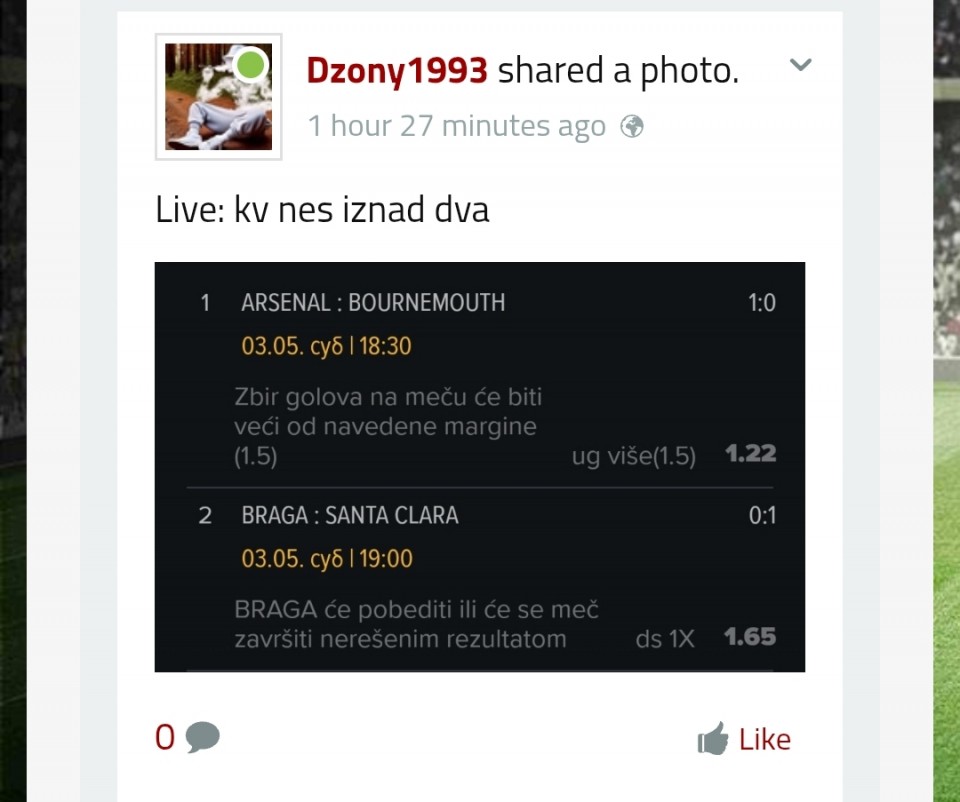The width and height of the screenshot is (960, 802).
Task: Click the 'ug više(1.5)' bet label
Action: click(x=634, y=456)
